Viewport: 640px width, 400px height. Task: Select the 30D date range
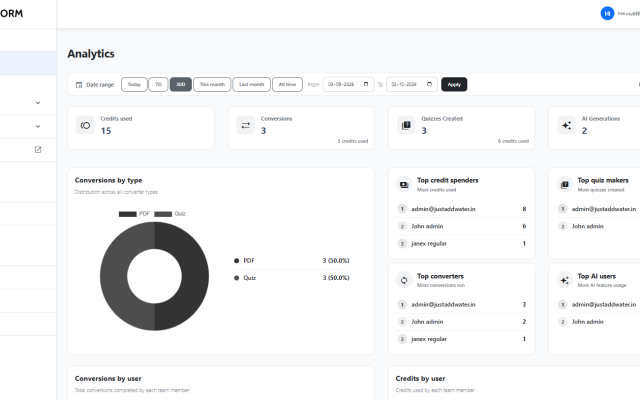[181, 84]
